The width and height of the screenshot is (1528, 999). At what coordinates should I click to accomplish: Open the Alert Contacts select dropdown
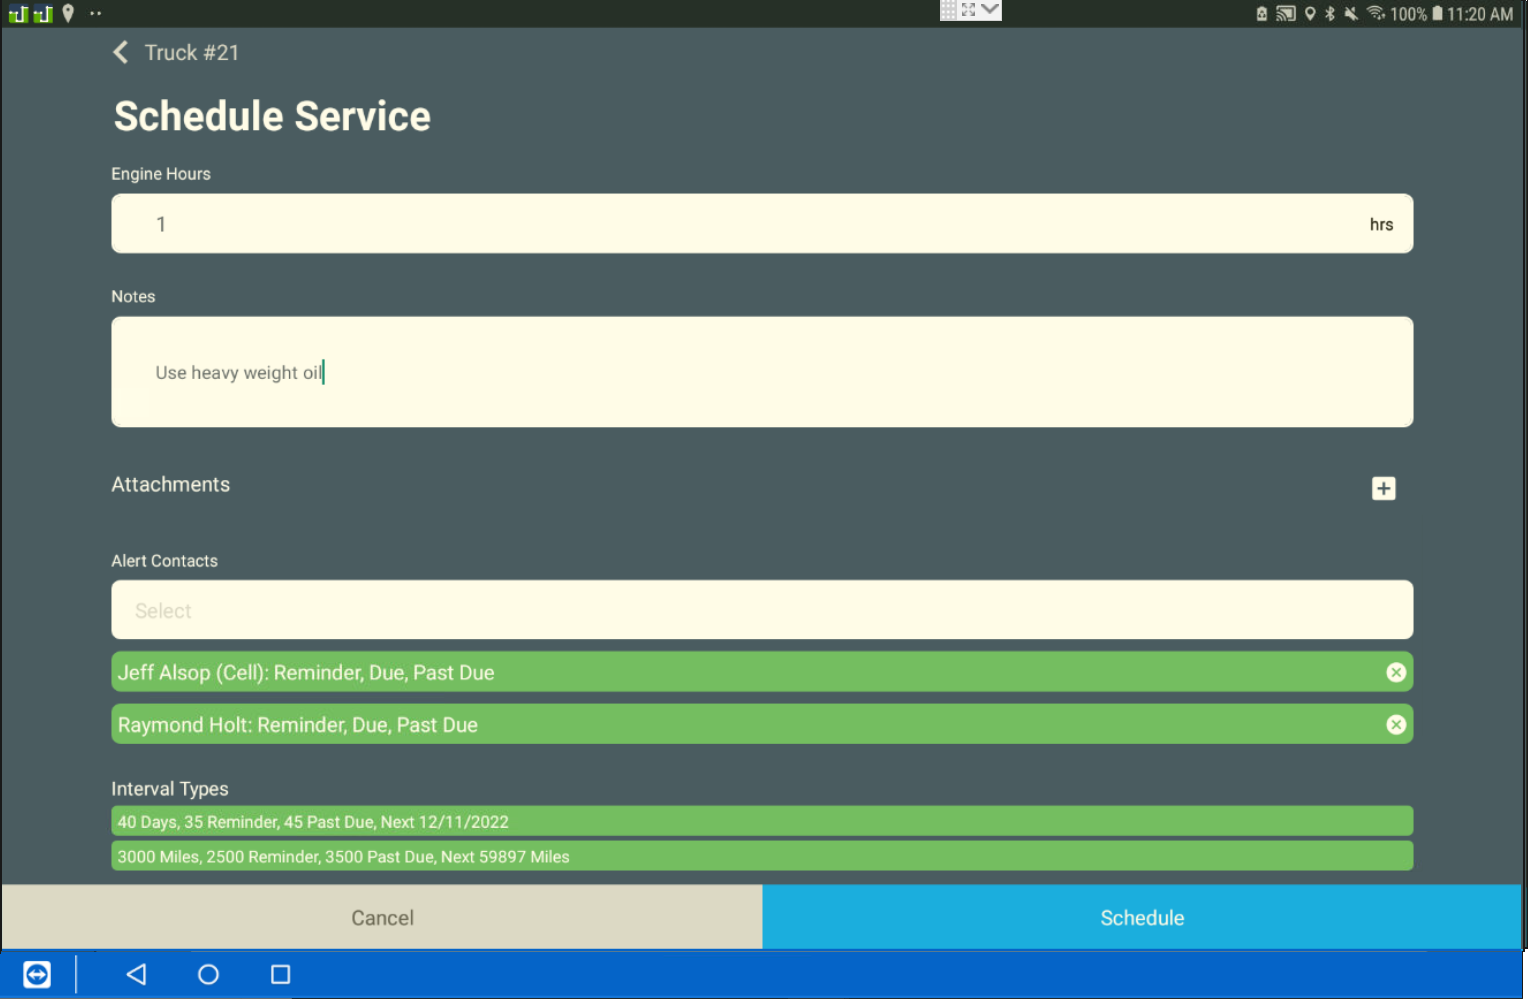pyautogui.click(x=761, y=610)
